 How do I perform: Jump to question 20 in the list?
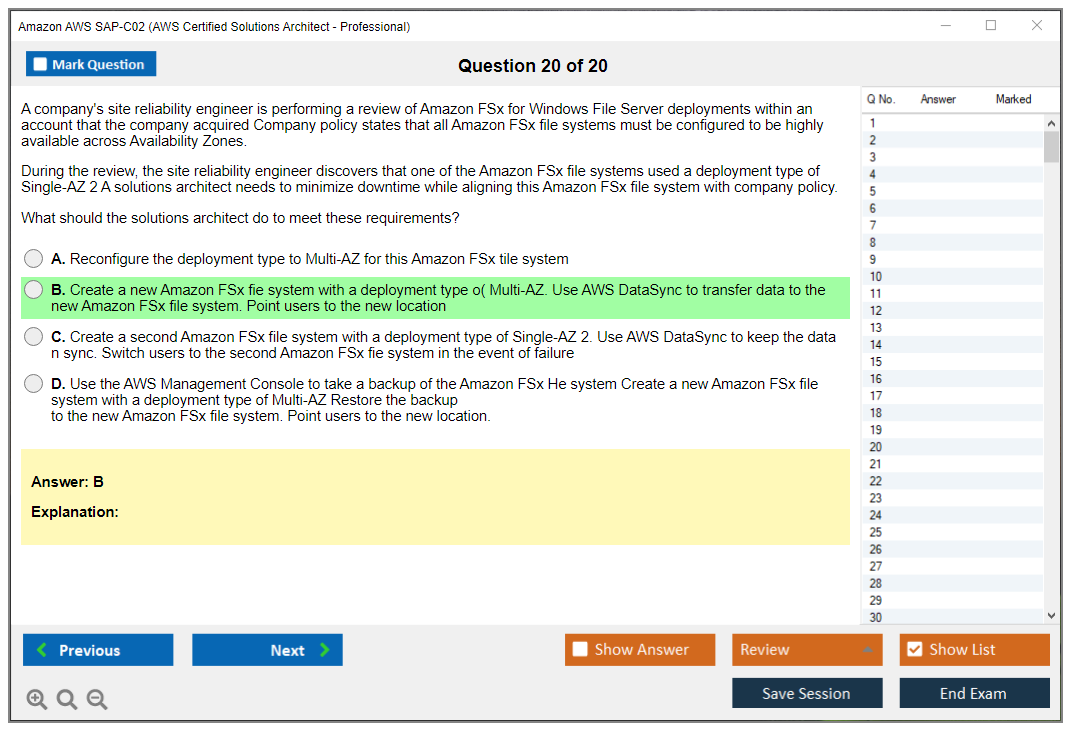pos(876,447)
